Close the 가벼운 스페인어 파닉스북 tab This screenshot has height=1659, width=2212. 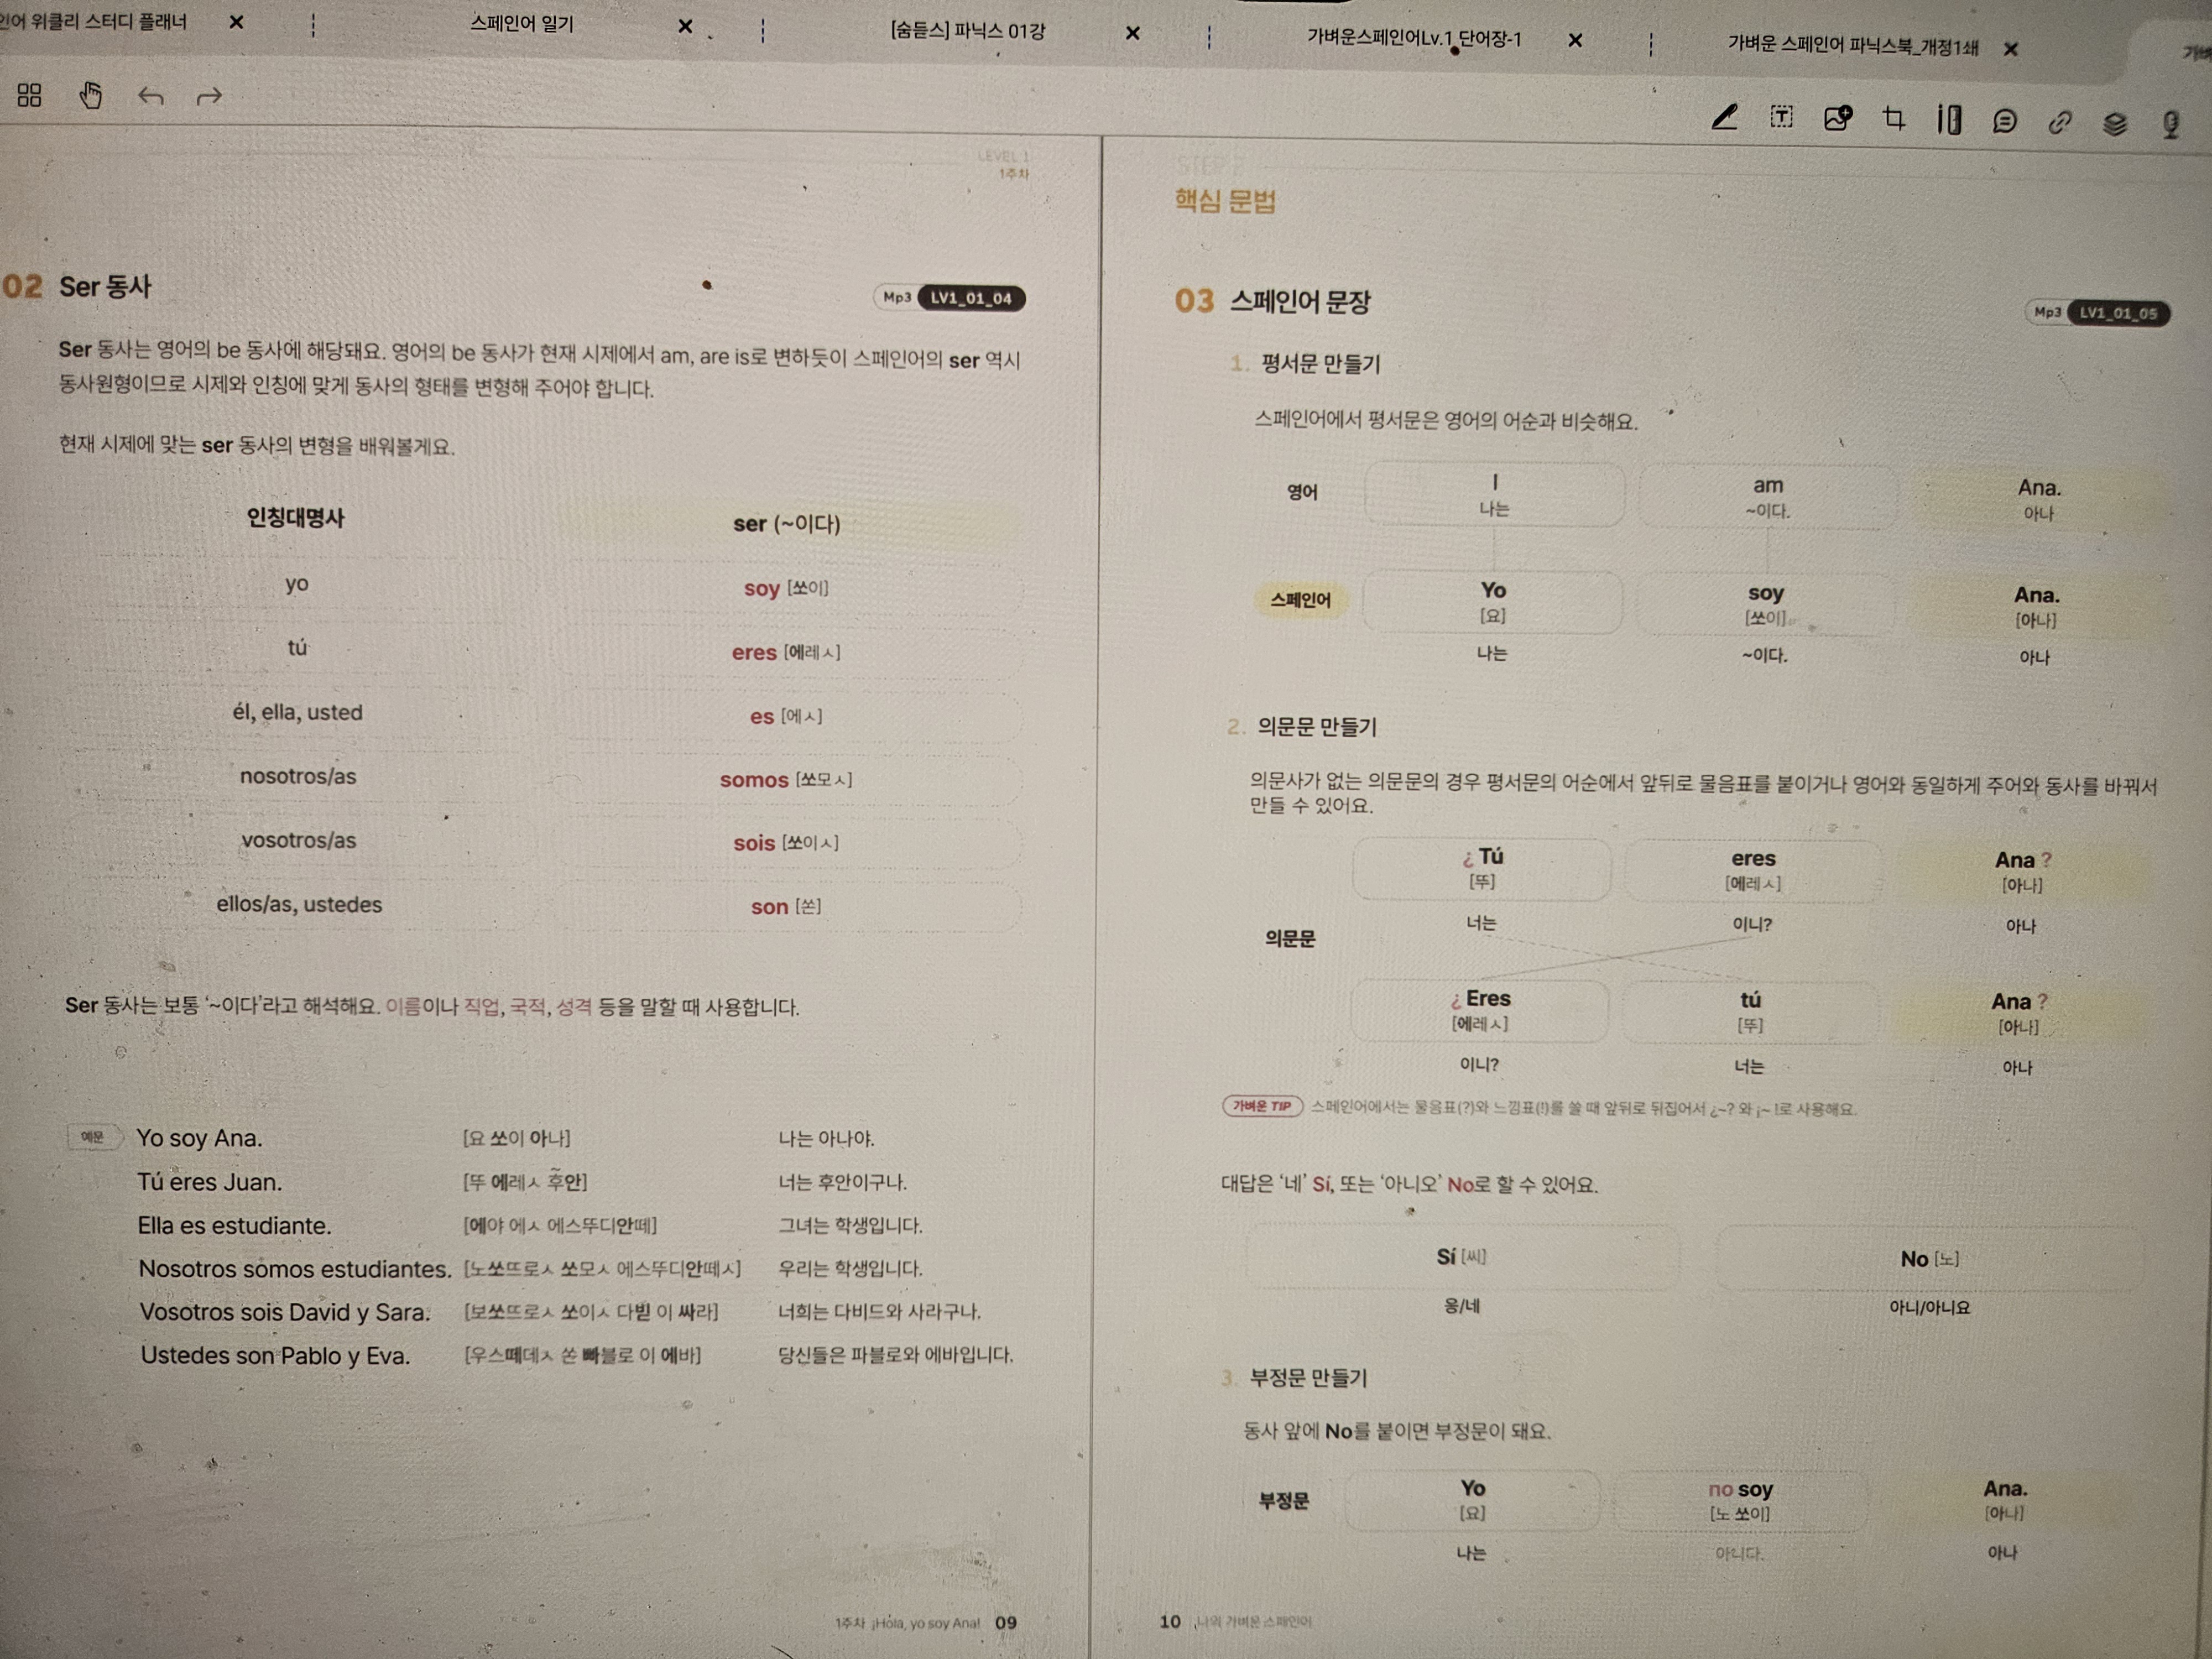(2010, 48)
